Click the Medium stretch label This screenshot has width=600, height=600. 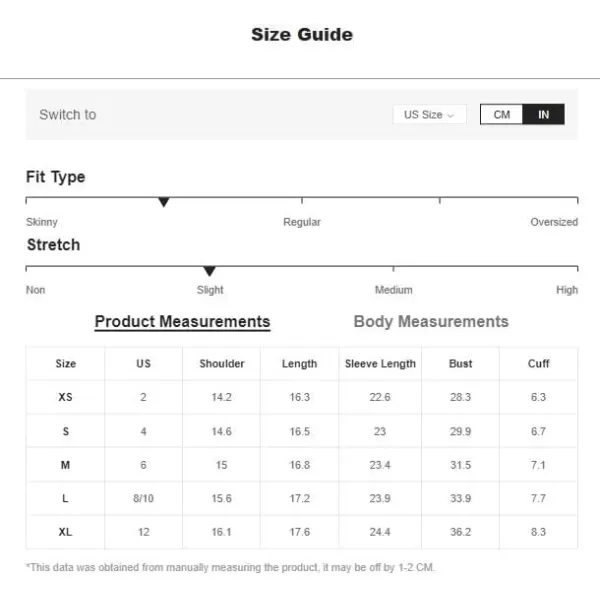pos(393,290)
